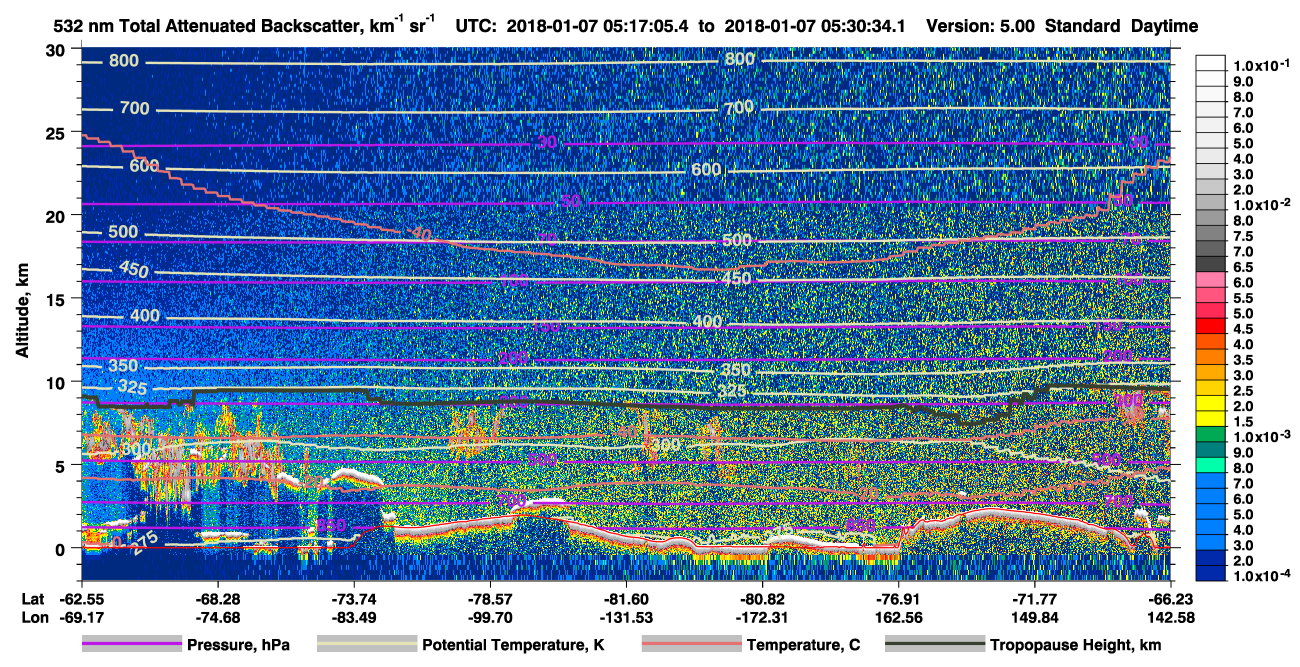Click latitude value '-76.91'
1300x667 pixels.
coord(899,598)
